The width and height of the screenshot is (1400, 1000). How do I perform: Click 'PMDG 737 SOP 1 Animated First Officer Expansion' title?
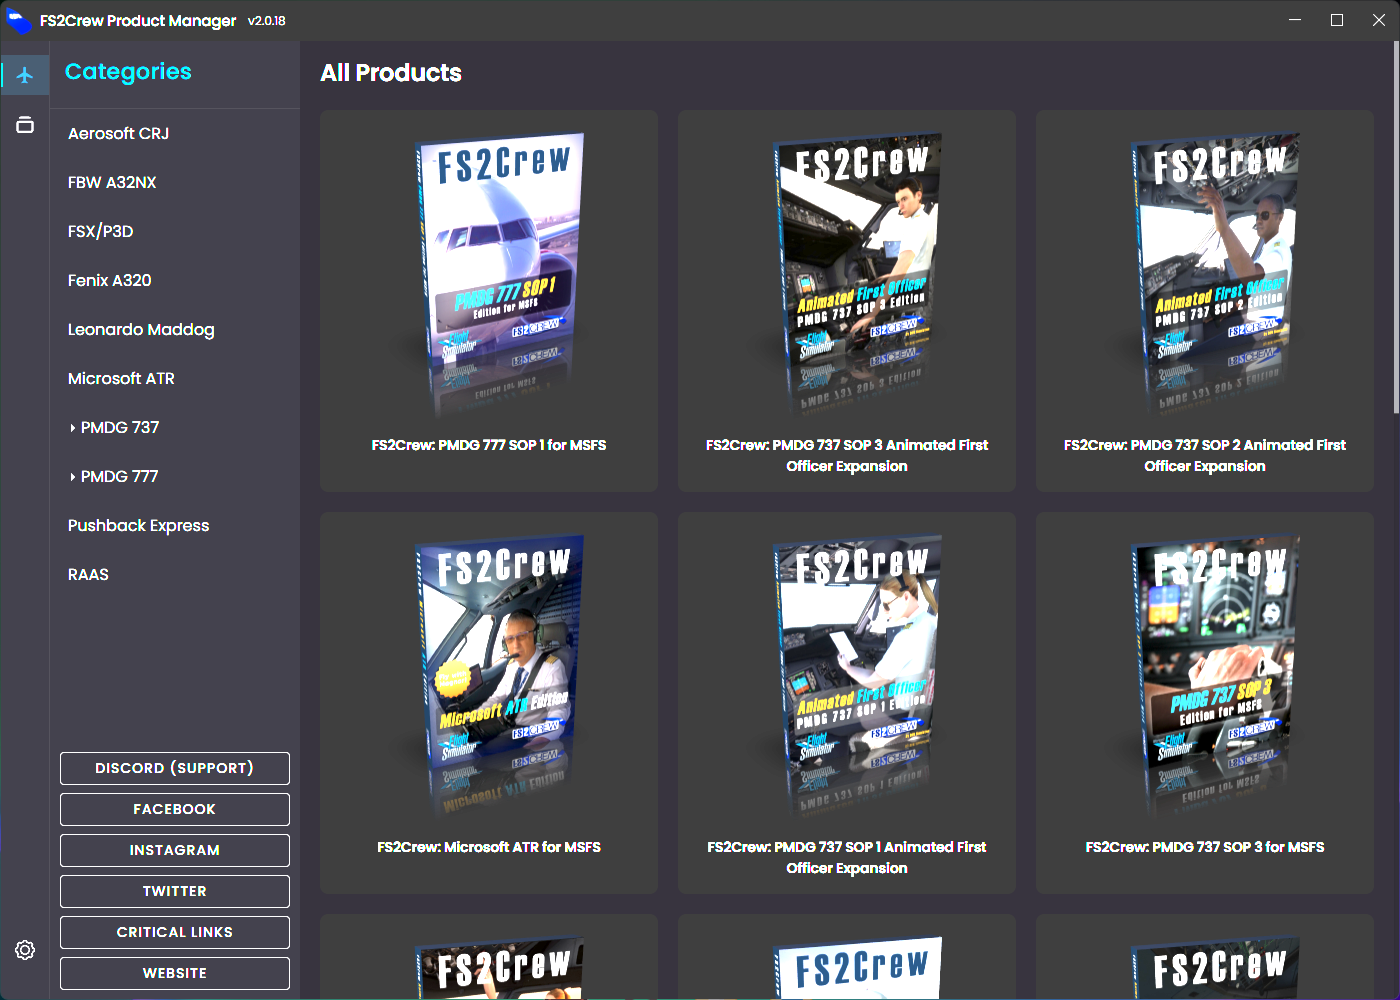847,857
